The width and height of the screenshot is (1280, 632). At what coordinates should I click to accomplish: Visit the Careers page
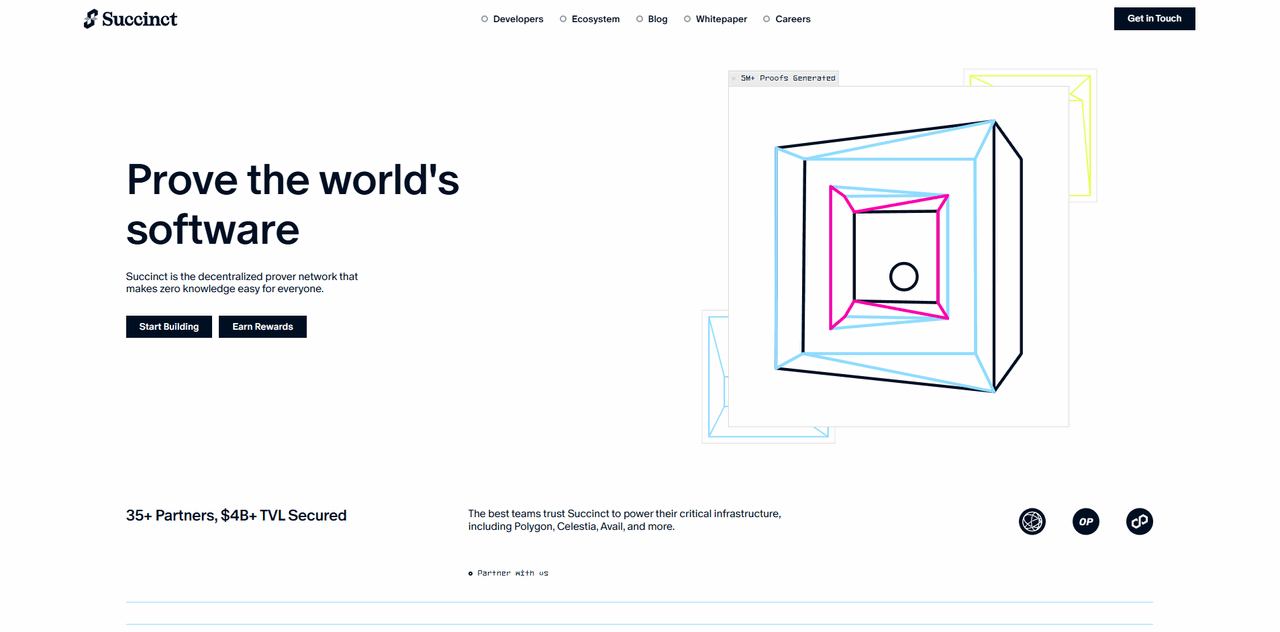click(792, 19)
